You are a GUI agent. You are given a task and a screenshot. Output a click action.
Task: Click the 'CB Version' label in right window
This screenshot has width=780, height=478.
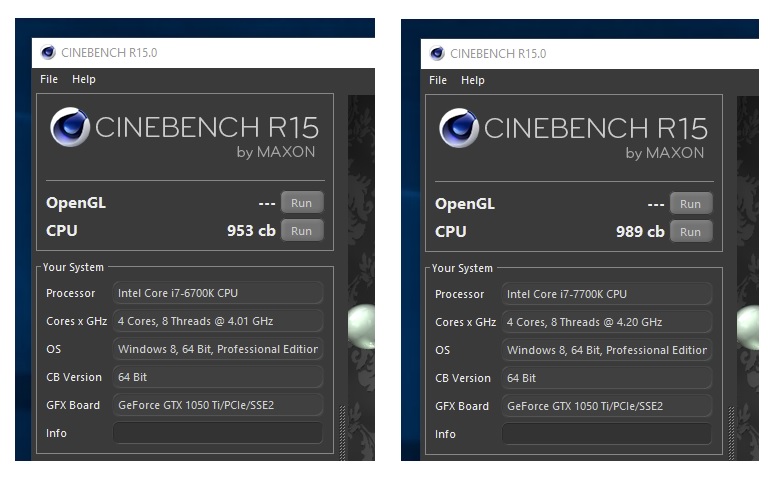(x=463, y=378)
